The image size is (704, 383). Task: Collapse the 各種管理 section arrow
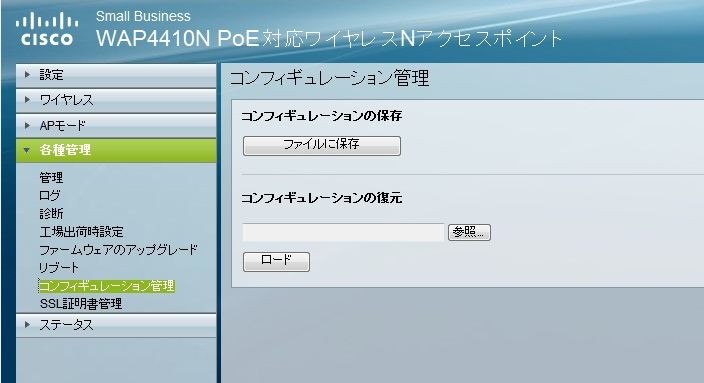pos(26,150)
